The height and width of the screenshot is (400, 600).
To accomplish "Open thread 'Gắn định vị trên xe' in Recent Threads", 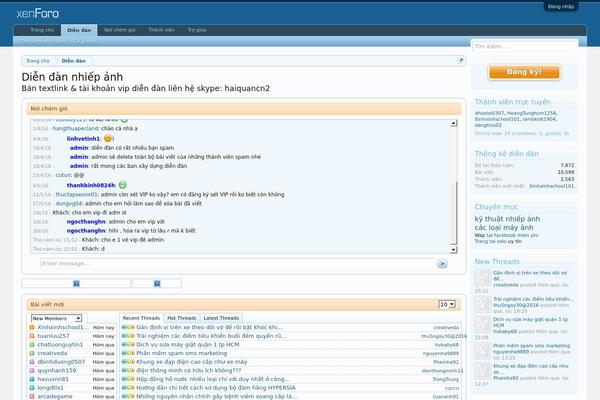I will (209, 327).
